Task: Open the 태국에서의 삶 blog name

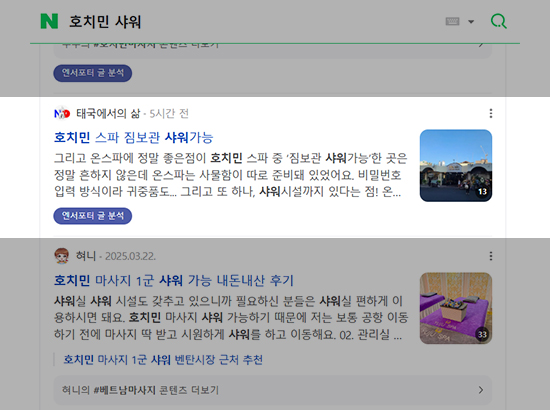Action: [x=108, y=113]
